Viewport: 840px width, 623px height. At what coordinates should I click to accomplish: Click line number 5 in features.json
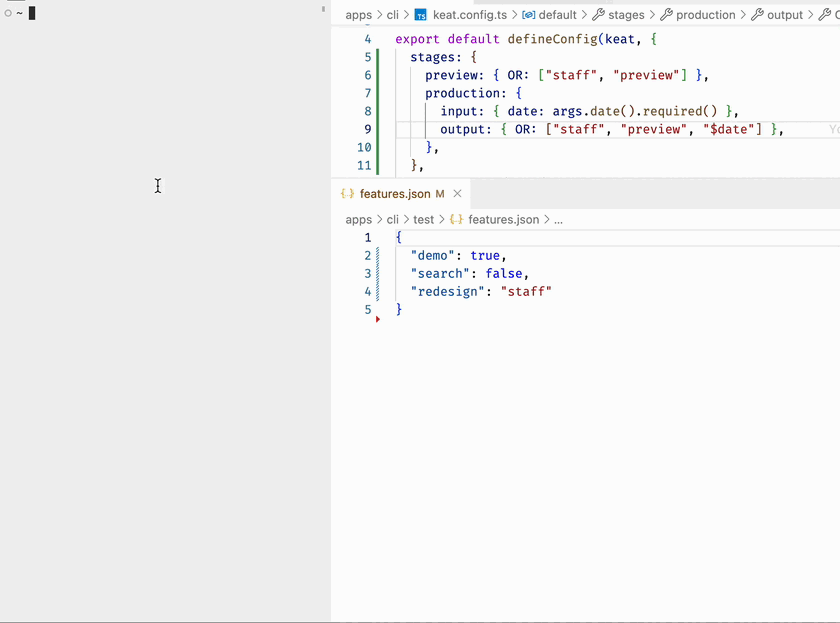pyautogui.click(x=368, y=309)
